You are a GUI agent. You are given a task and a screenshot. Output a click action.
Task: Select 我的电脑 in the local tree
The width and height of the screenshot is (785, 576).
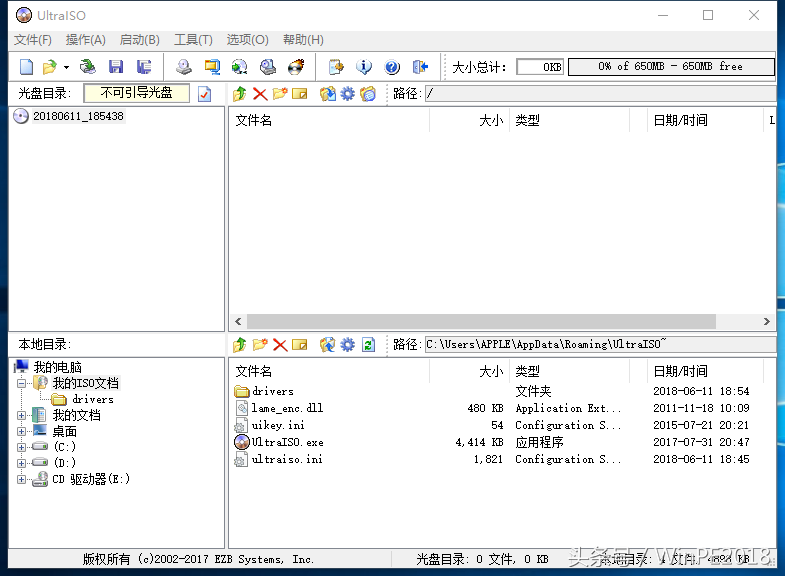[58, 367]
